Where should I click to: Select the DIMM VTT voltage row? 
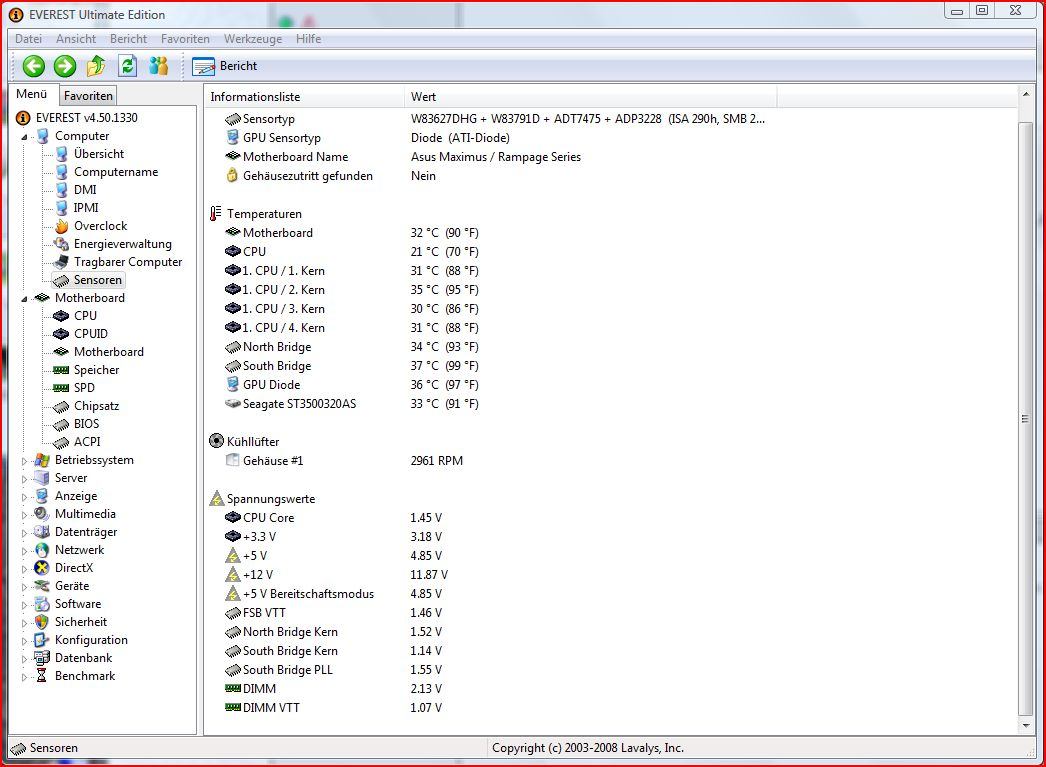(333, 708)
